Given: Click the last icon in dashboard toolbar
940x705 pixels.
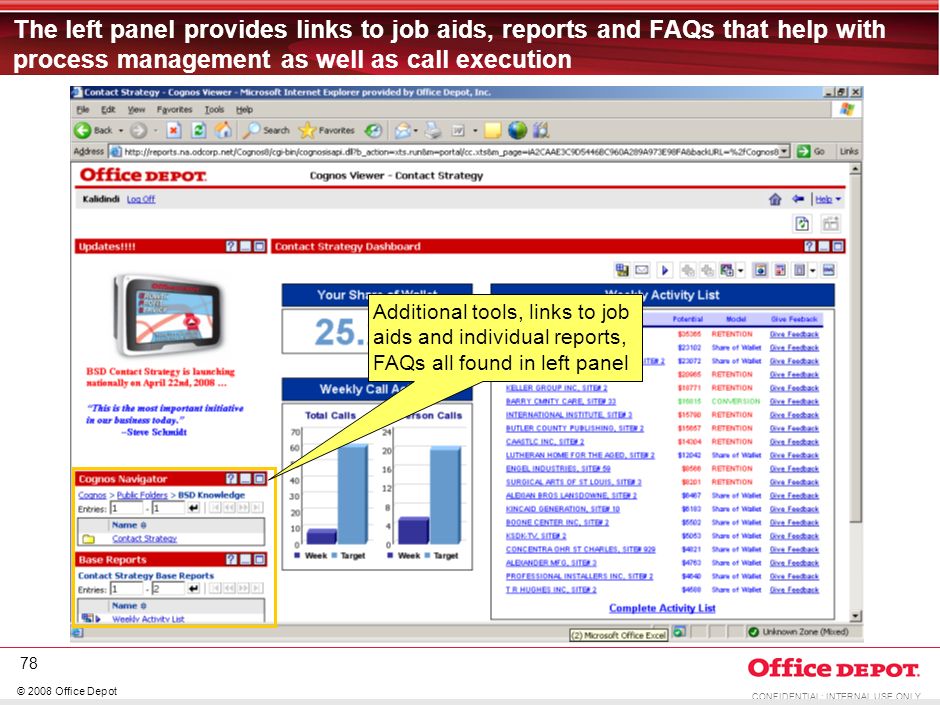Looking at the screenshot, I should [828, 270].
